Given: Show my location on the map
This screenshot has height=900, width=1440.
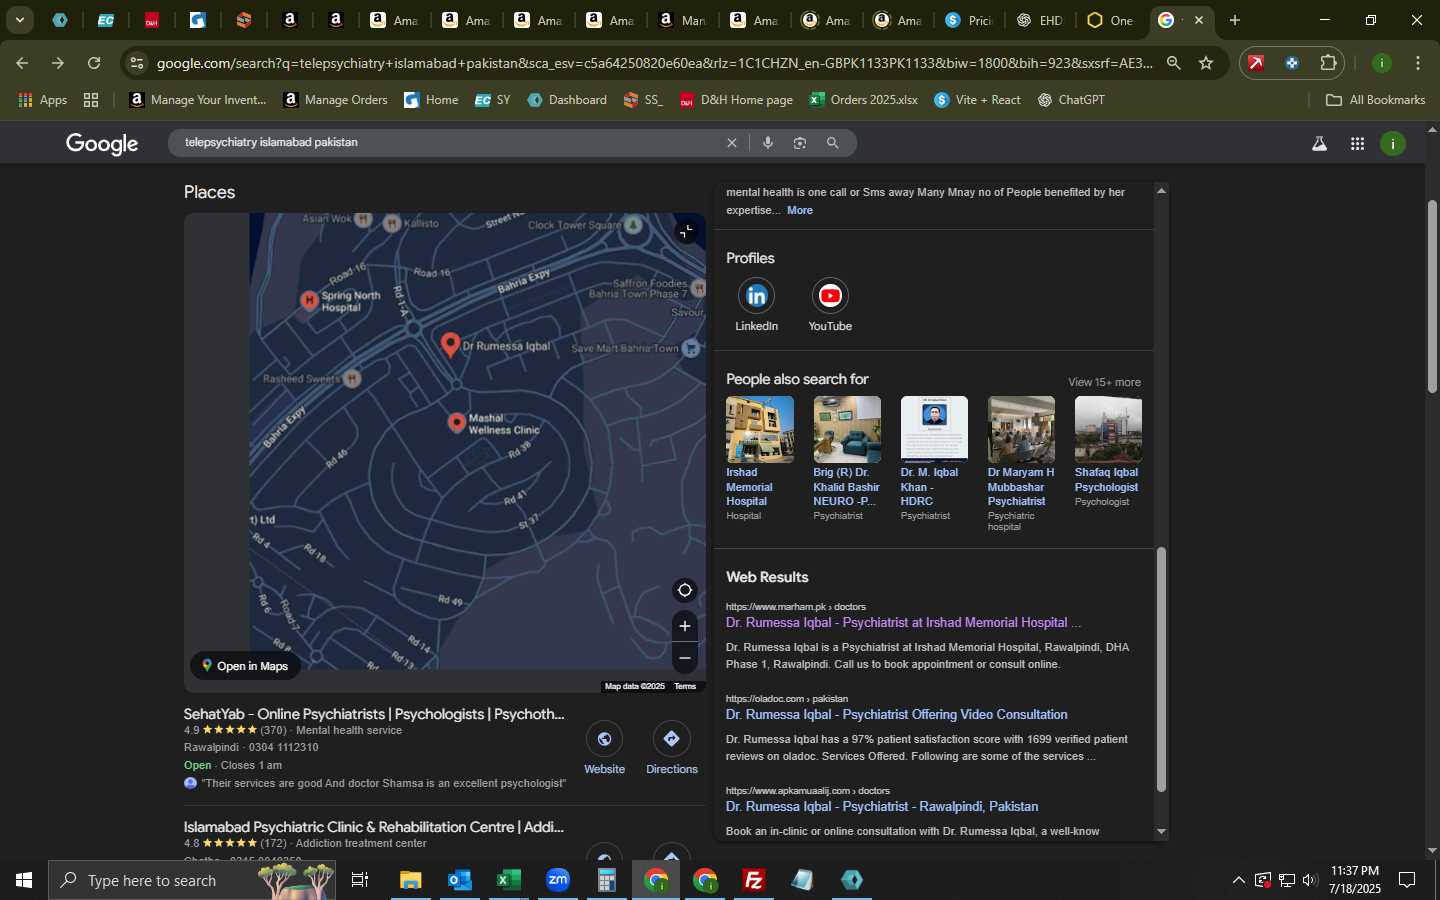Looking at the screenshot, I should coord(685,590).
